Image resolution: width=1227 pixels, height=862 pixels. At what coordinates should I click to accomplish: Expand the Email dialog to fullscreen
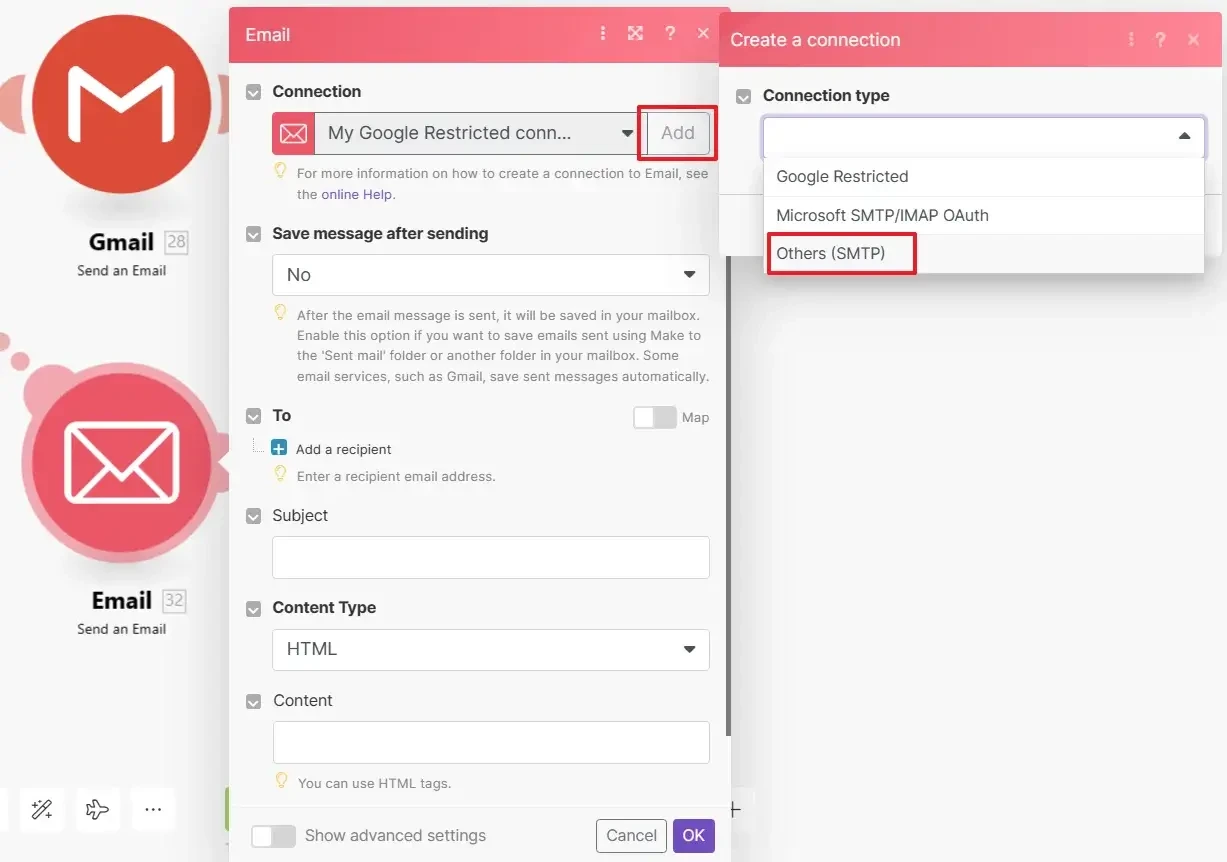pyautogui.click(x=635, y=33)
